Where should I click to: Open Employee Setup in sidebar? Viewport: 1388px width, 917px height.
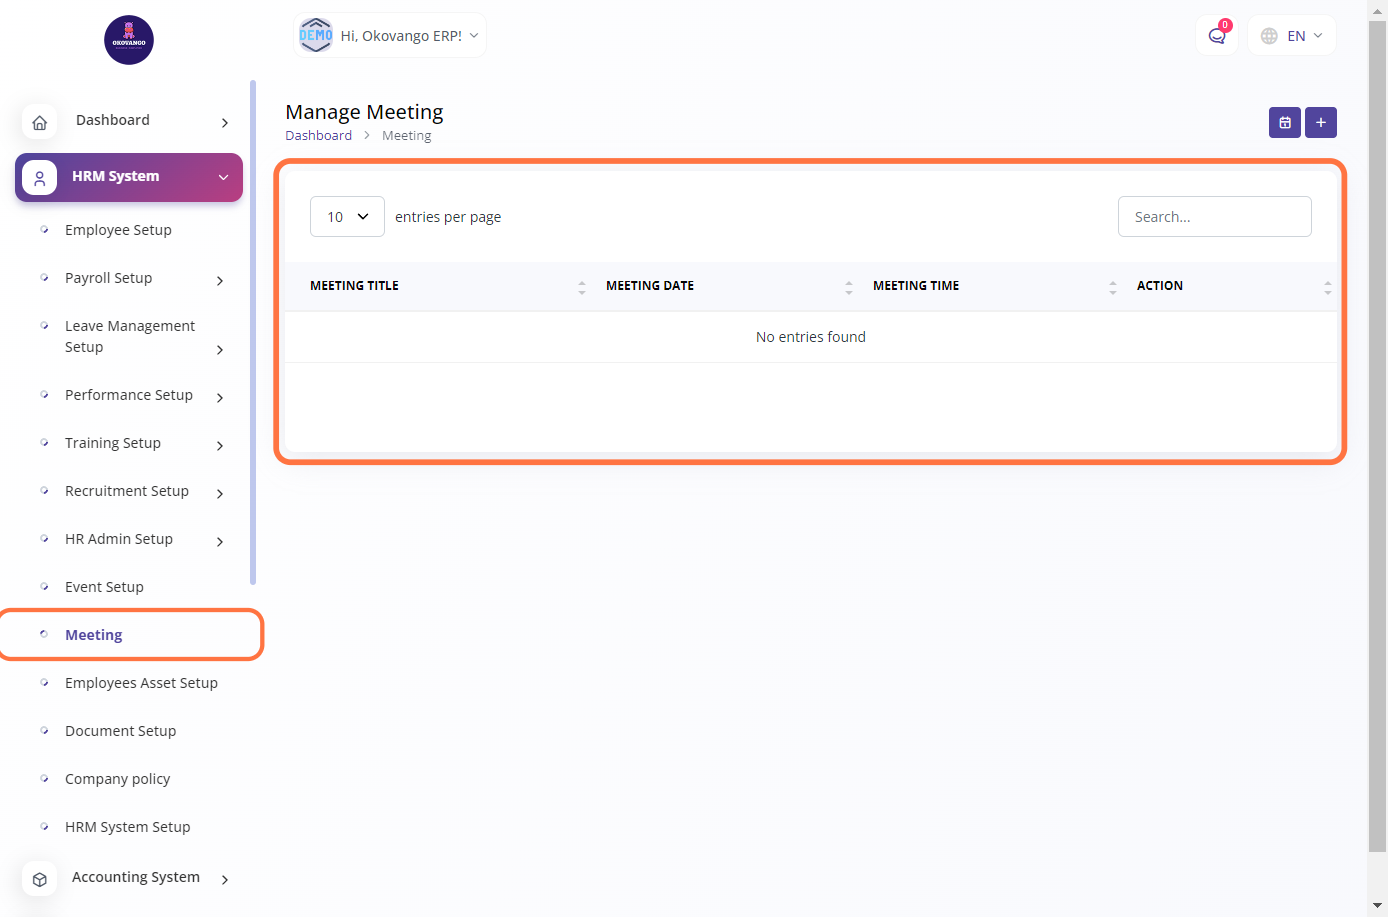point(118,230)
